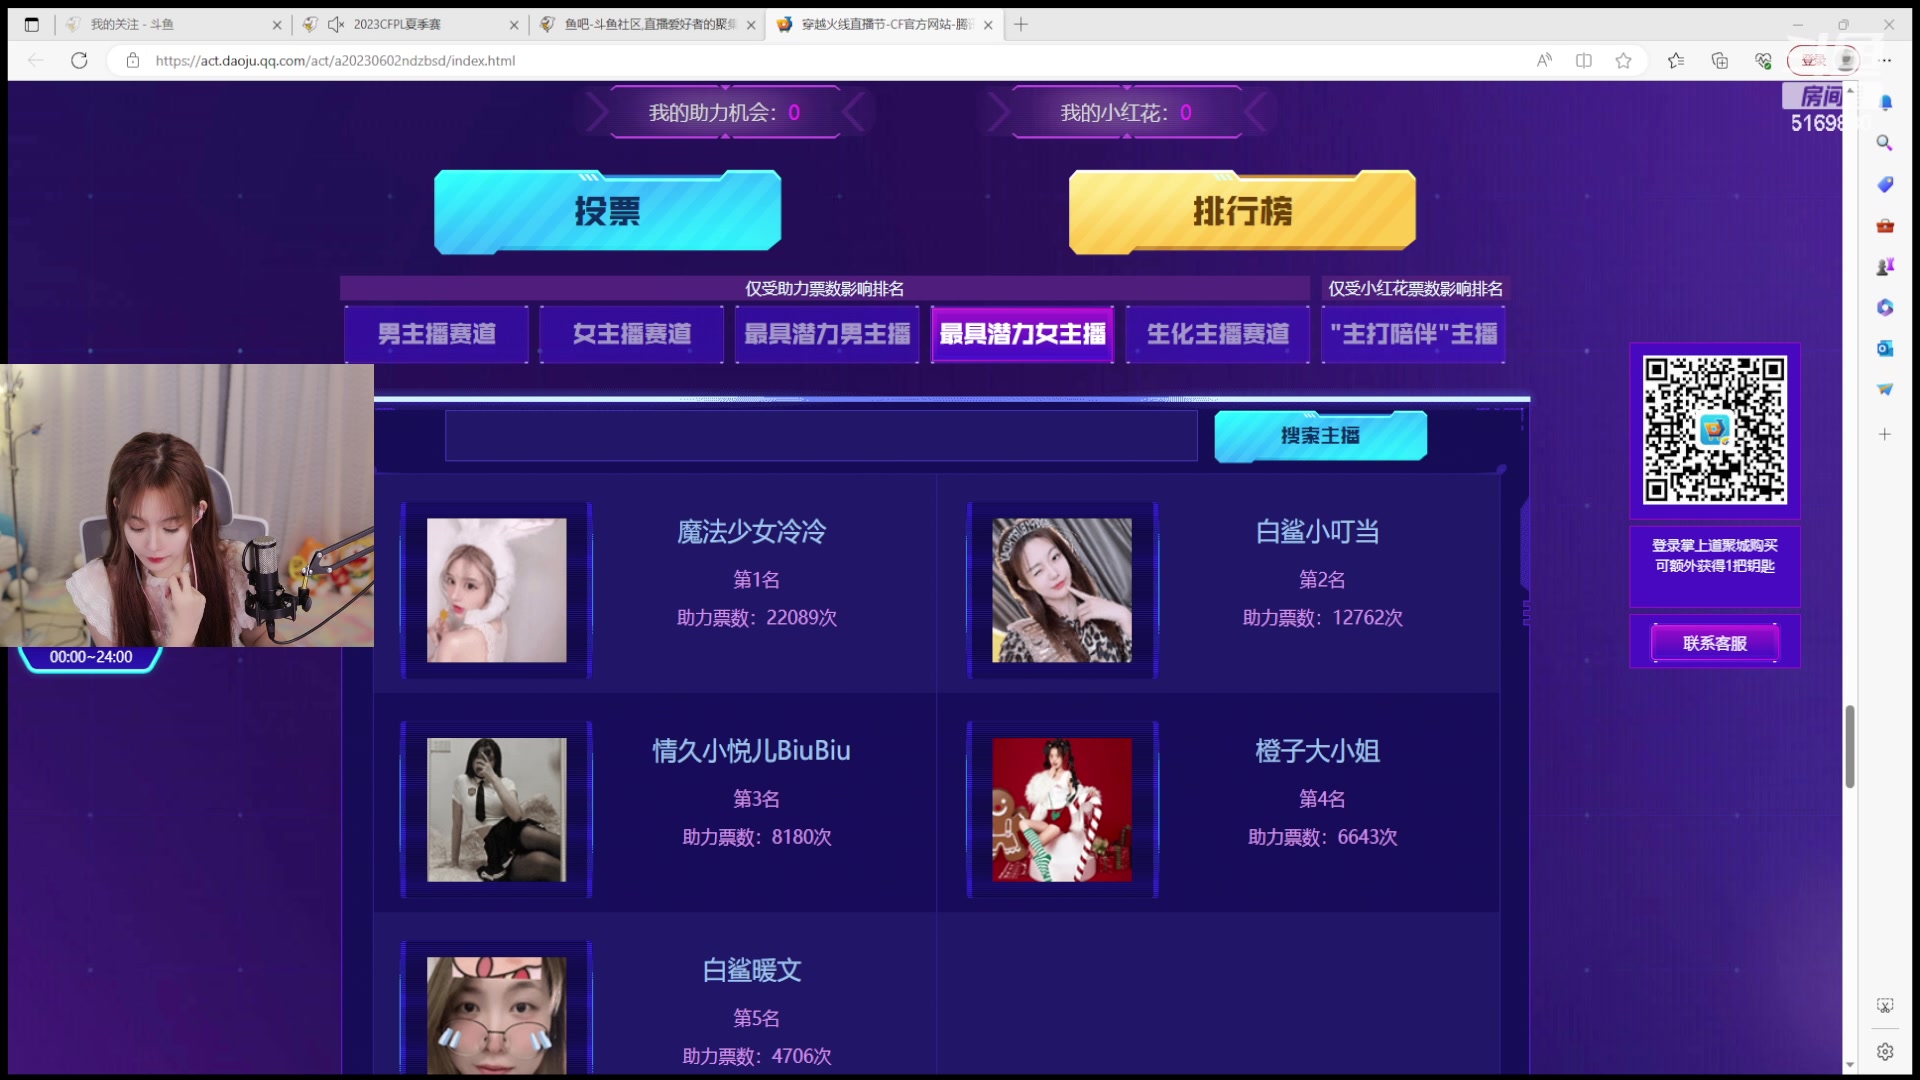Select the 最具潜力男主播 category tab
Image resolution: width=1920 pixels, height=1080 pixels.
(827, 334)
